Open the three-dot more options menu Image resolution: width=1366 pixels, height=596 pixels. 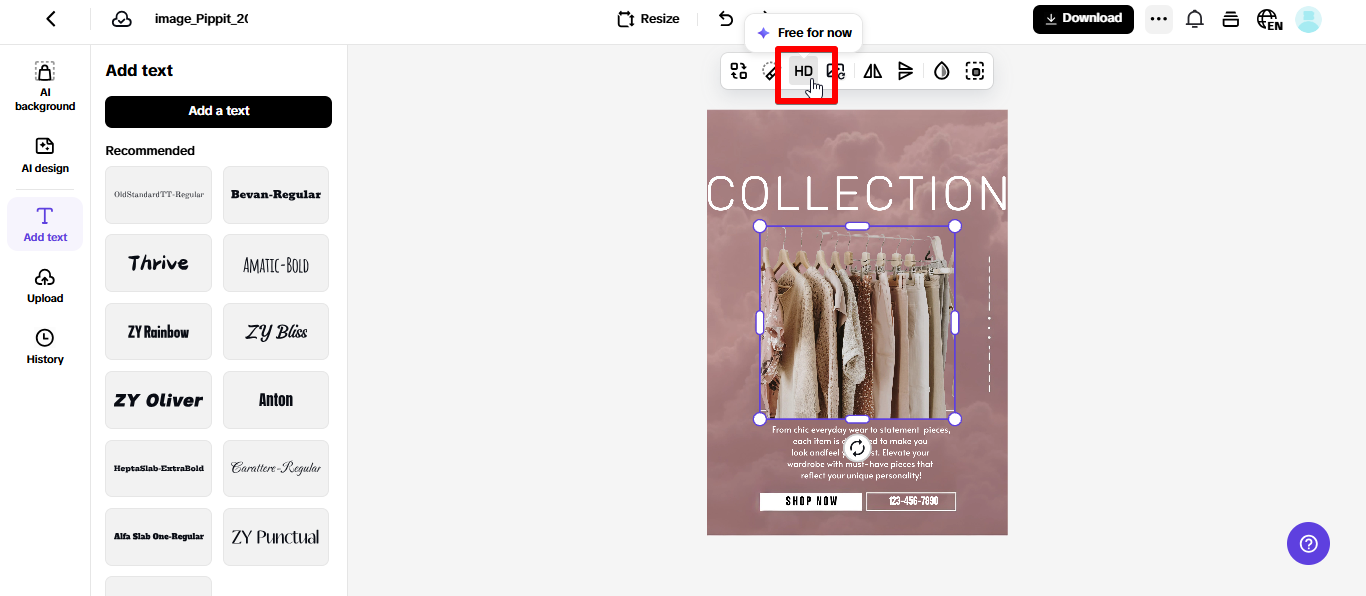tap(1159, 19)
